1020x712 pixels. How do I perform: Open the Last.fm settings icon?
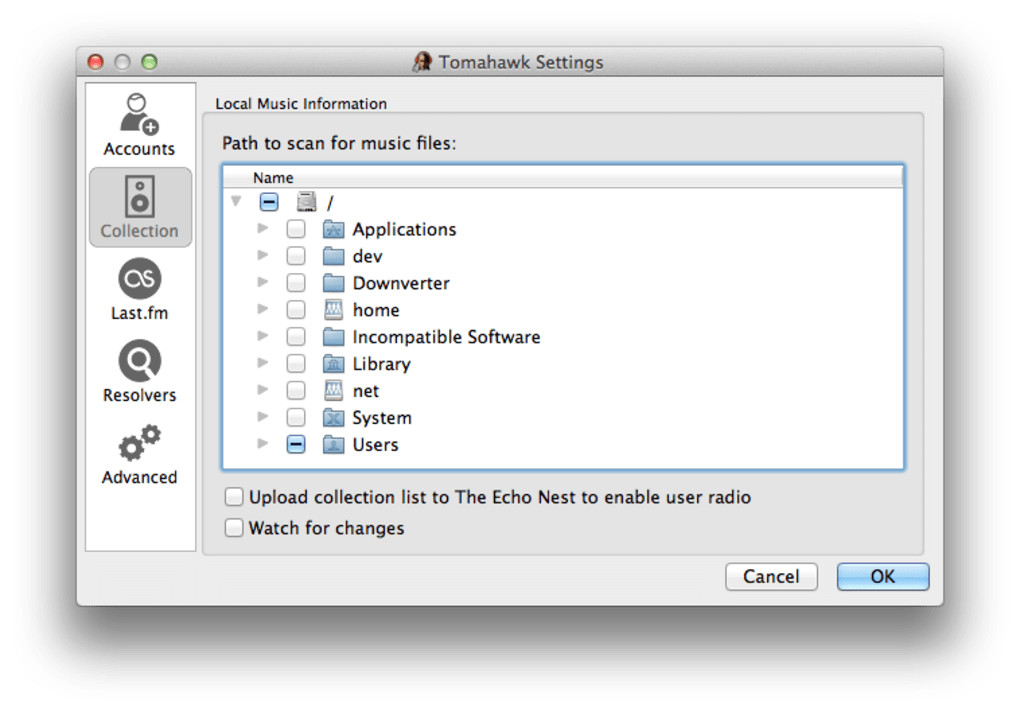click(x=140, y=279)
